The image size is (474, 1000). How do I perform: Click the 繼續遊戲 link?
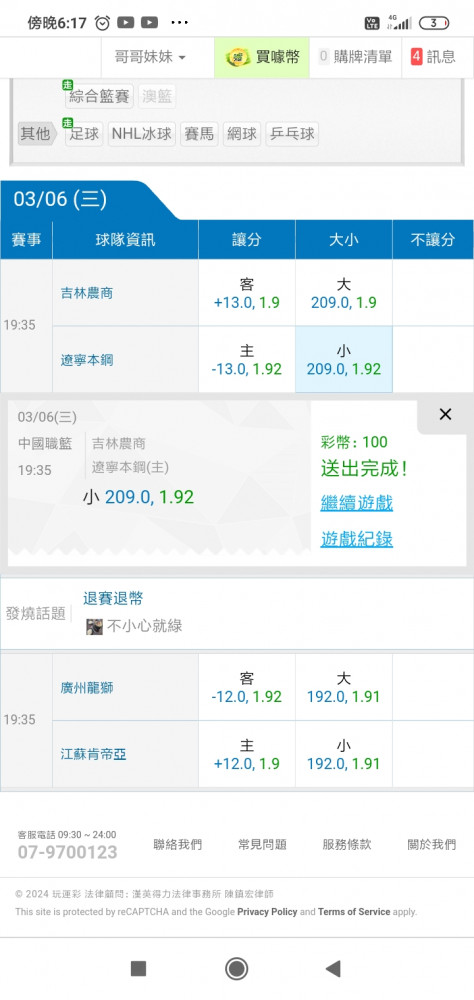coord(357,503)
